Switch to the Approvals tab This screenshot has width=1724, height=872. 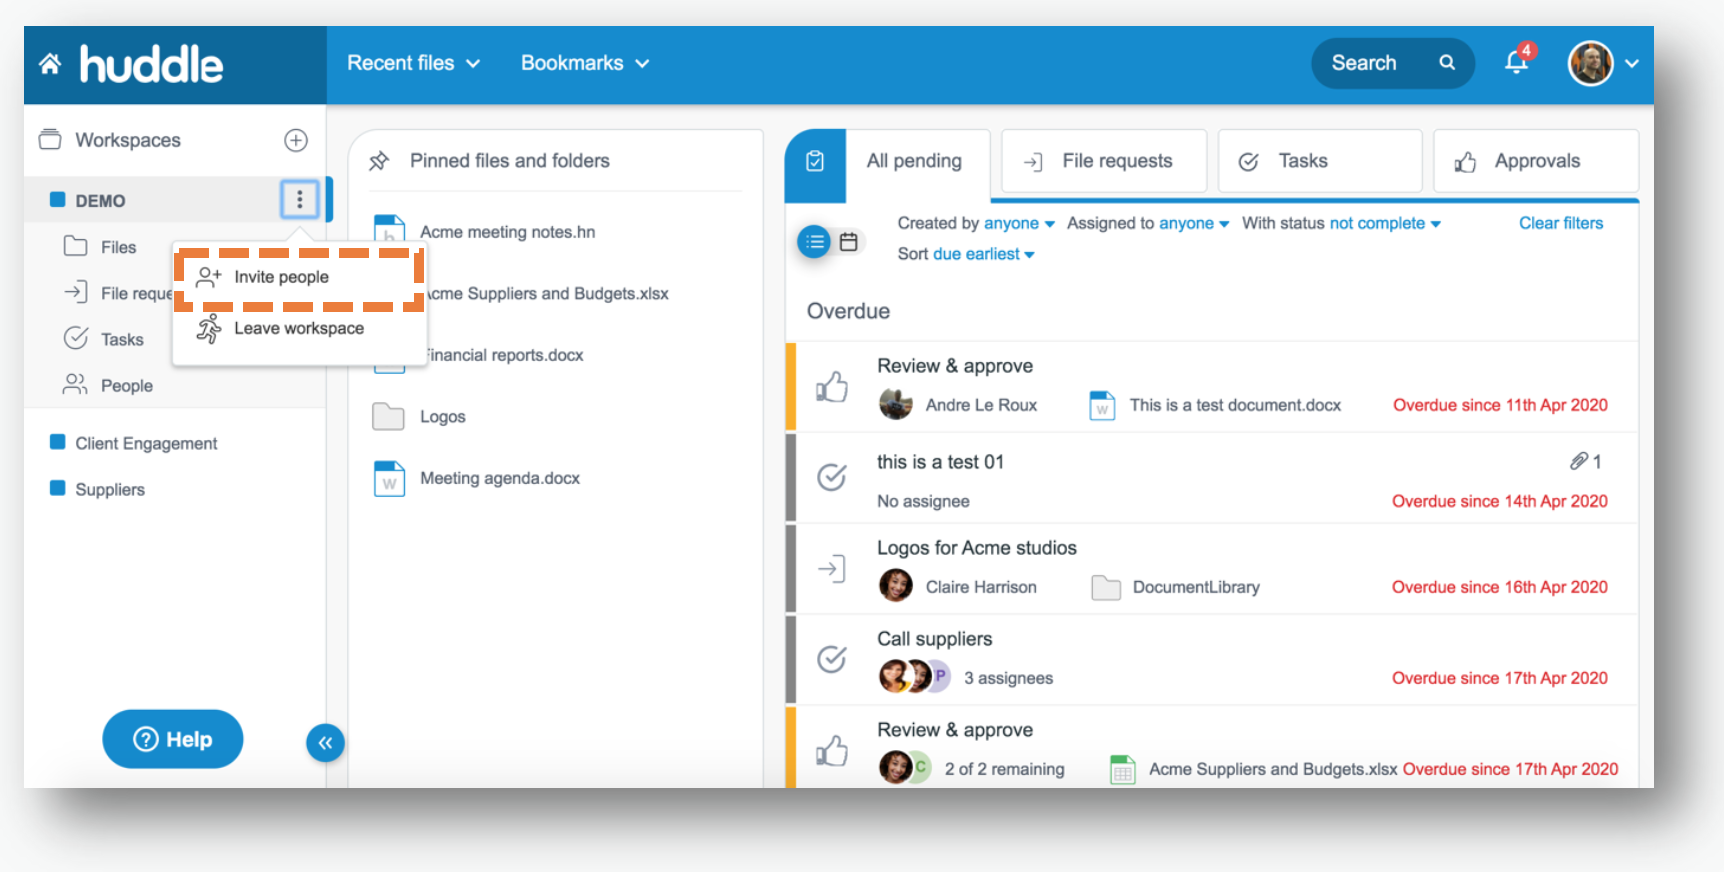(x=1536, y=161)
